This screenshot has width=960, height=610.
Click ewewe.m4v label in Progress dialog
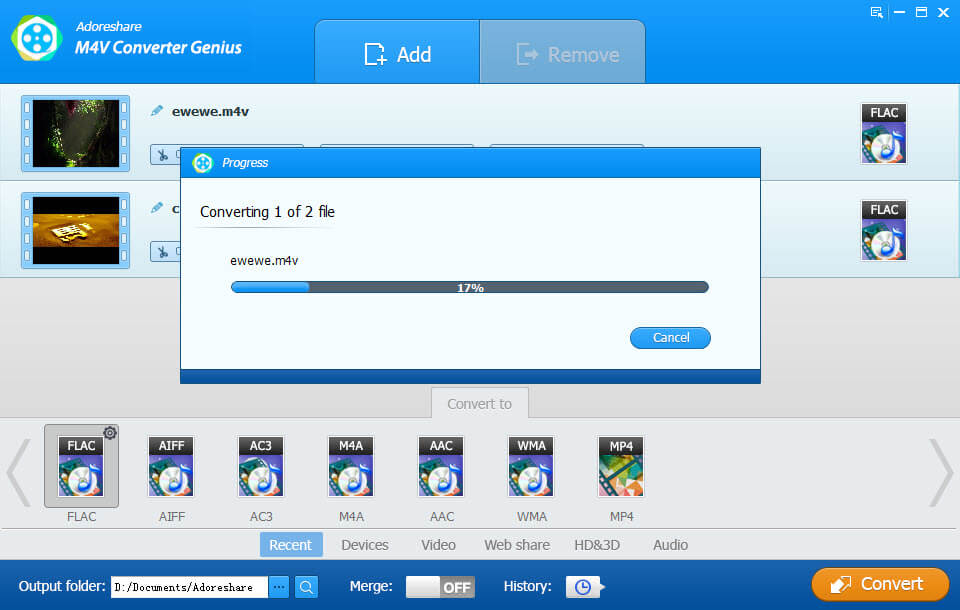(x=264, y=260)
